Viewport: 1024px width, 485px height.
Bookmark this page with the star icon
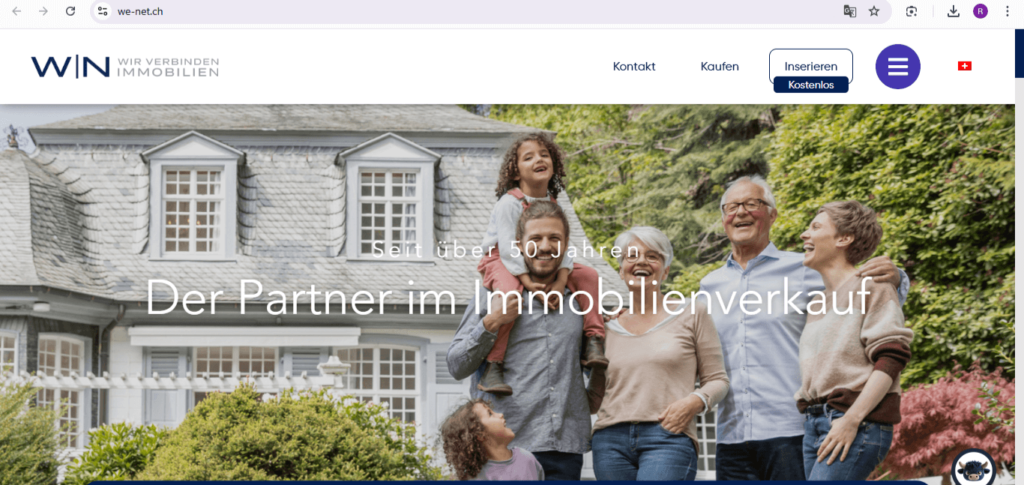tap(874, 11)
